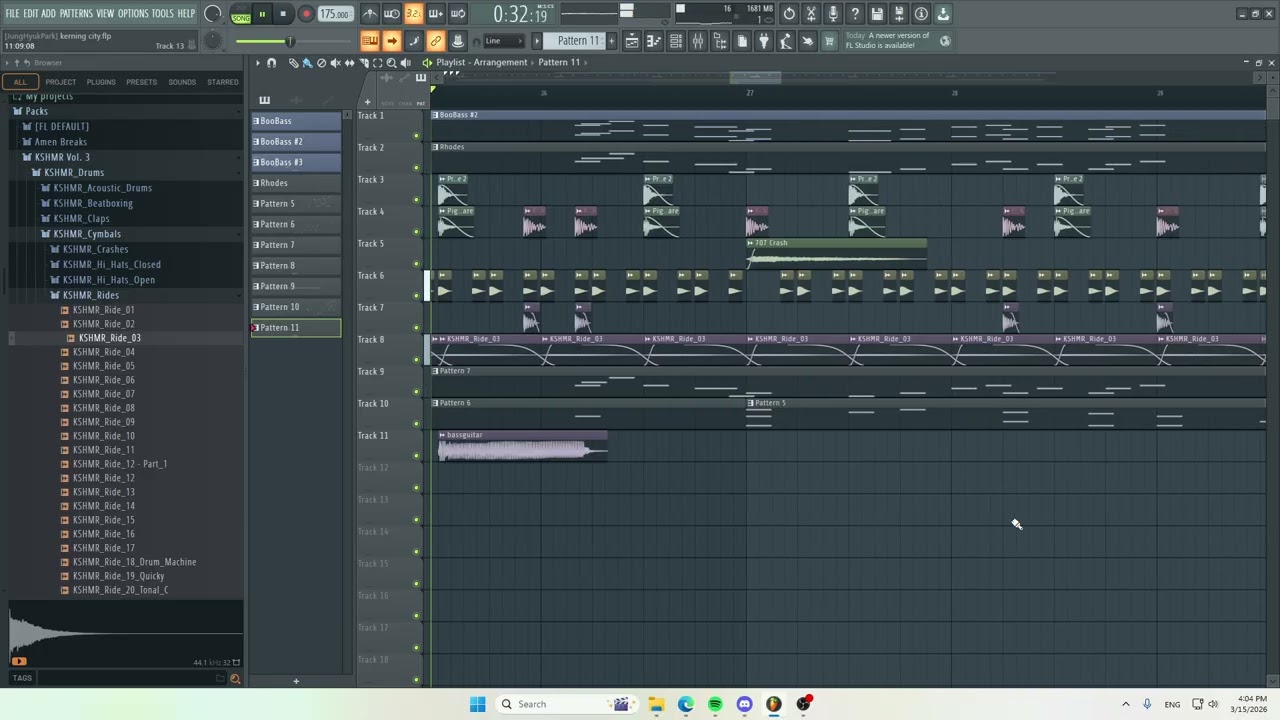
Task: Switch browser to STARRED tab
Action: [x=223, y=82]
